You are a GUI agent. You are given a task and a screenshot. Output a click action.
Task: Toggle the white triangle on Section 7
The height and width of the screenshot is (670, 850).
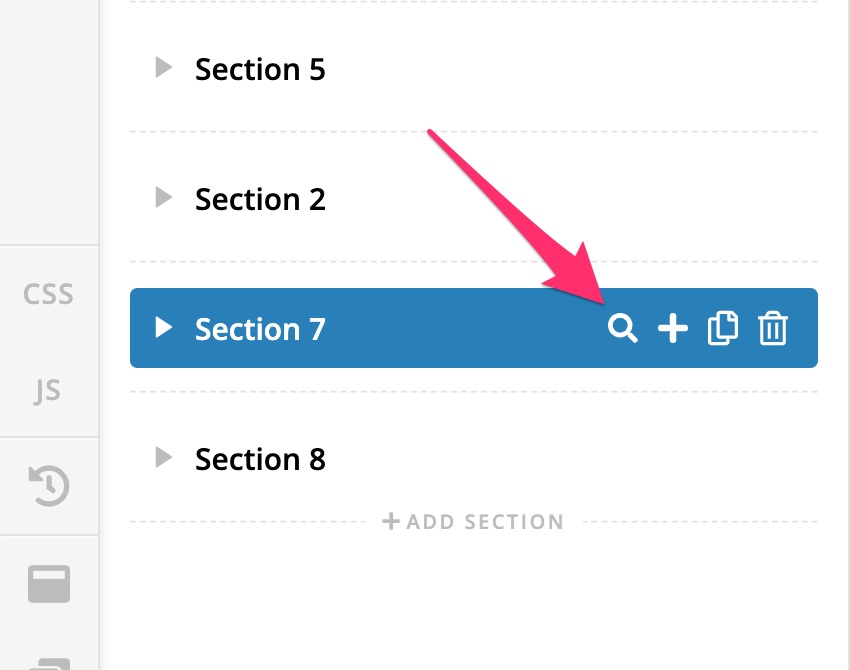(x=164, y=328)
